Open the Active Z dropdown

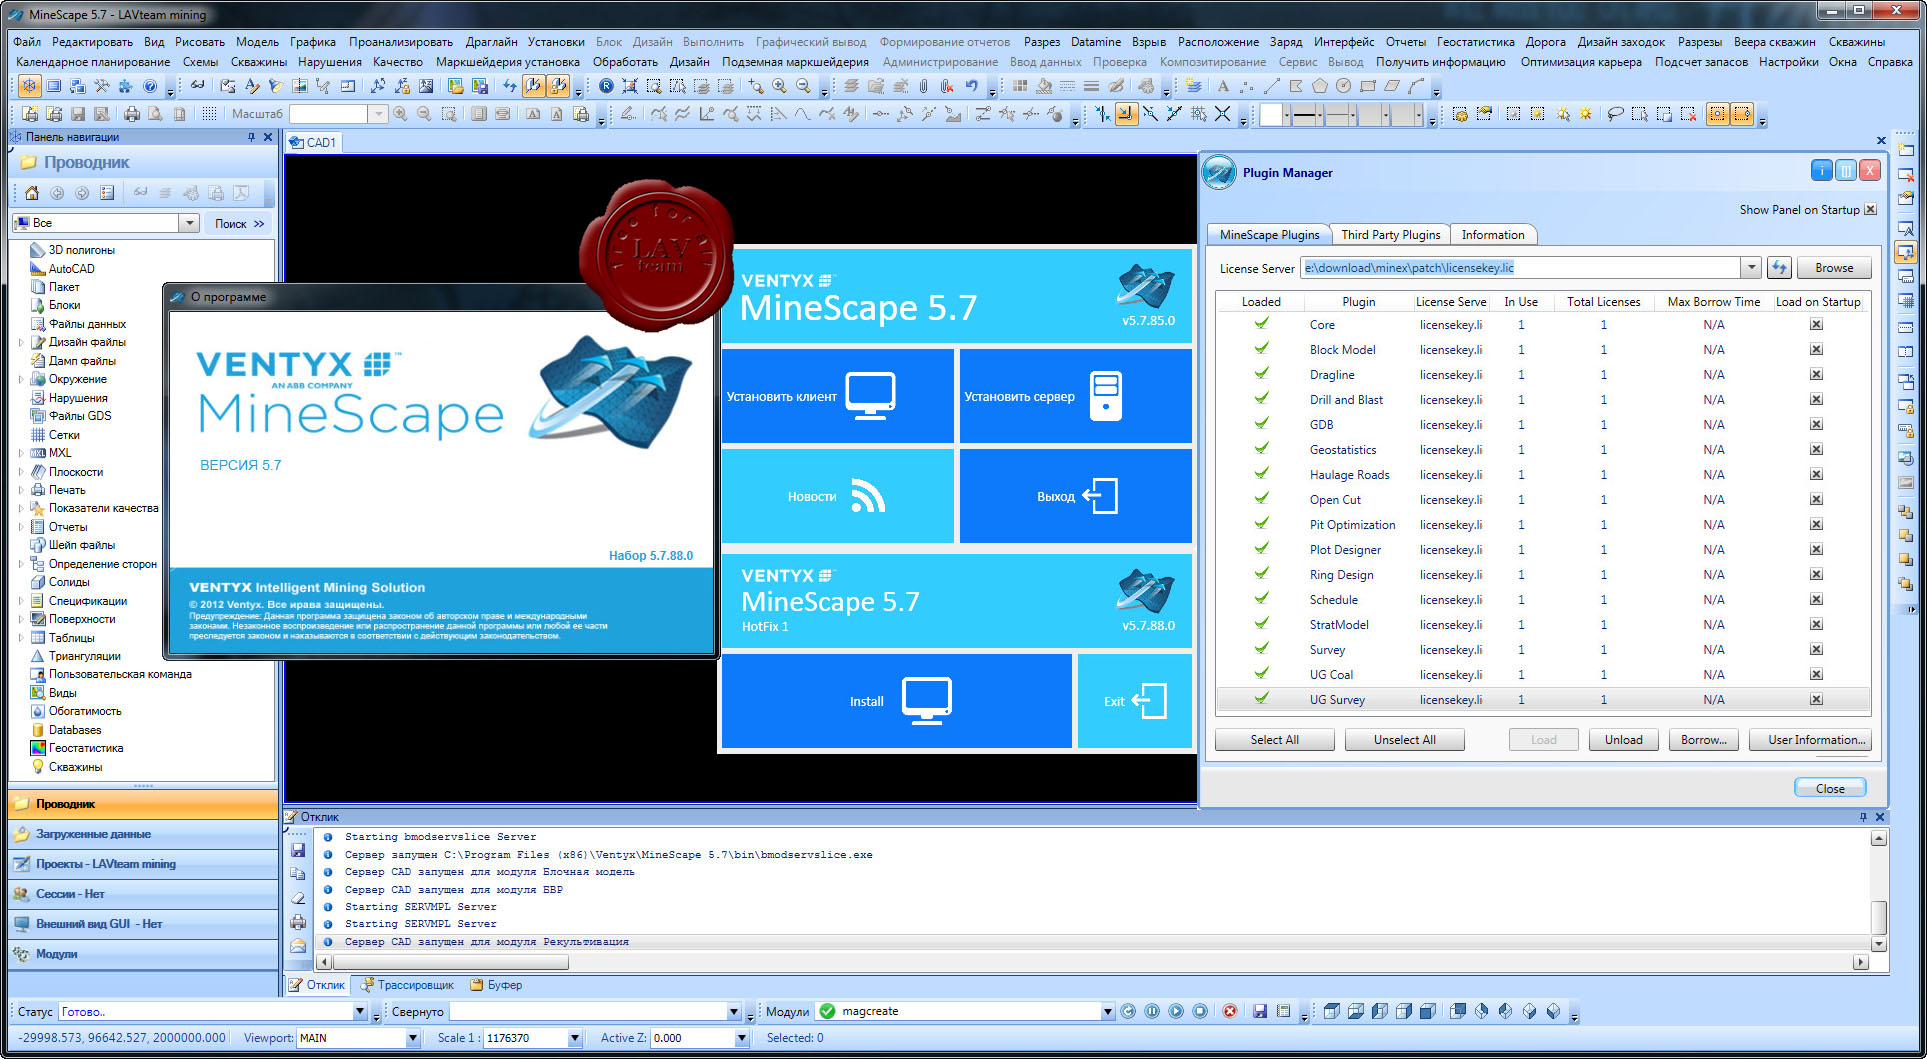click(741, 1038)
